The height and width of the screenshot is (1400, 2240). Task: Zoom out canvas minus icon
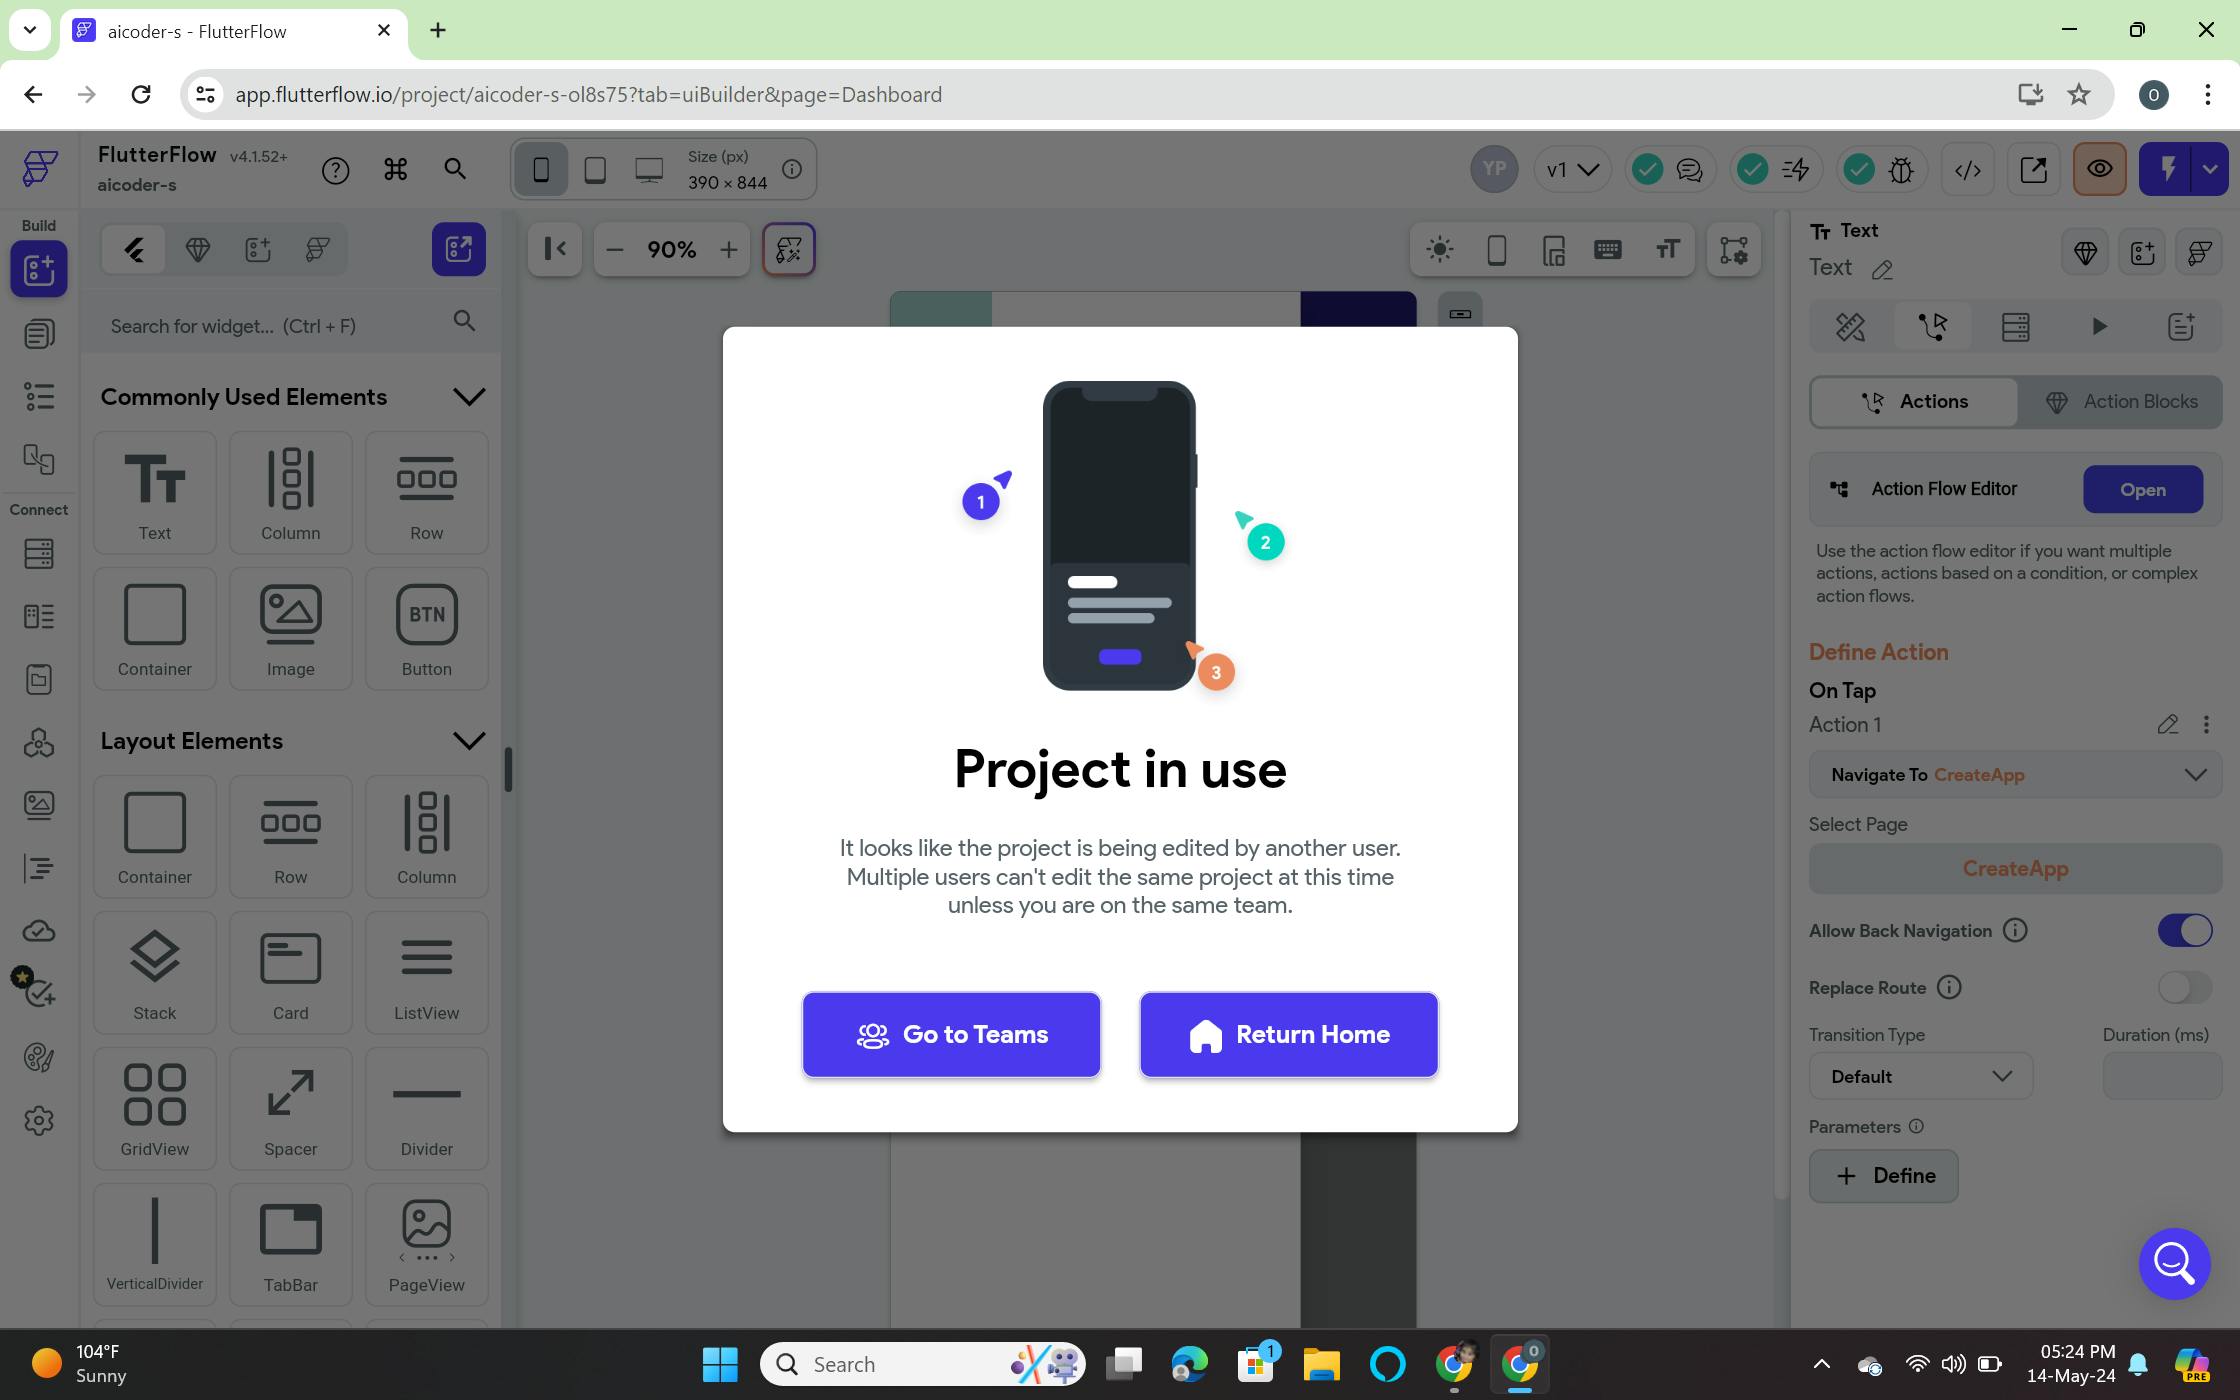click(x=615, y=249)
